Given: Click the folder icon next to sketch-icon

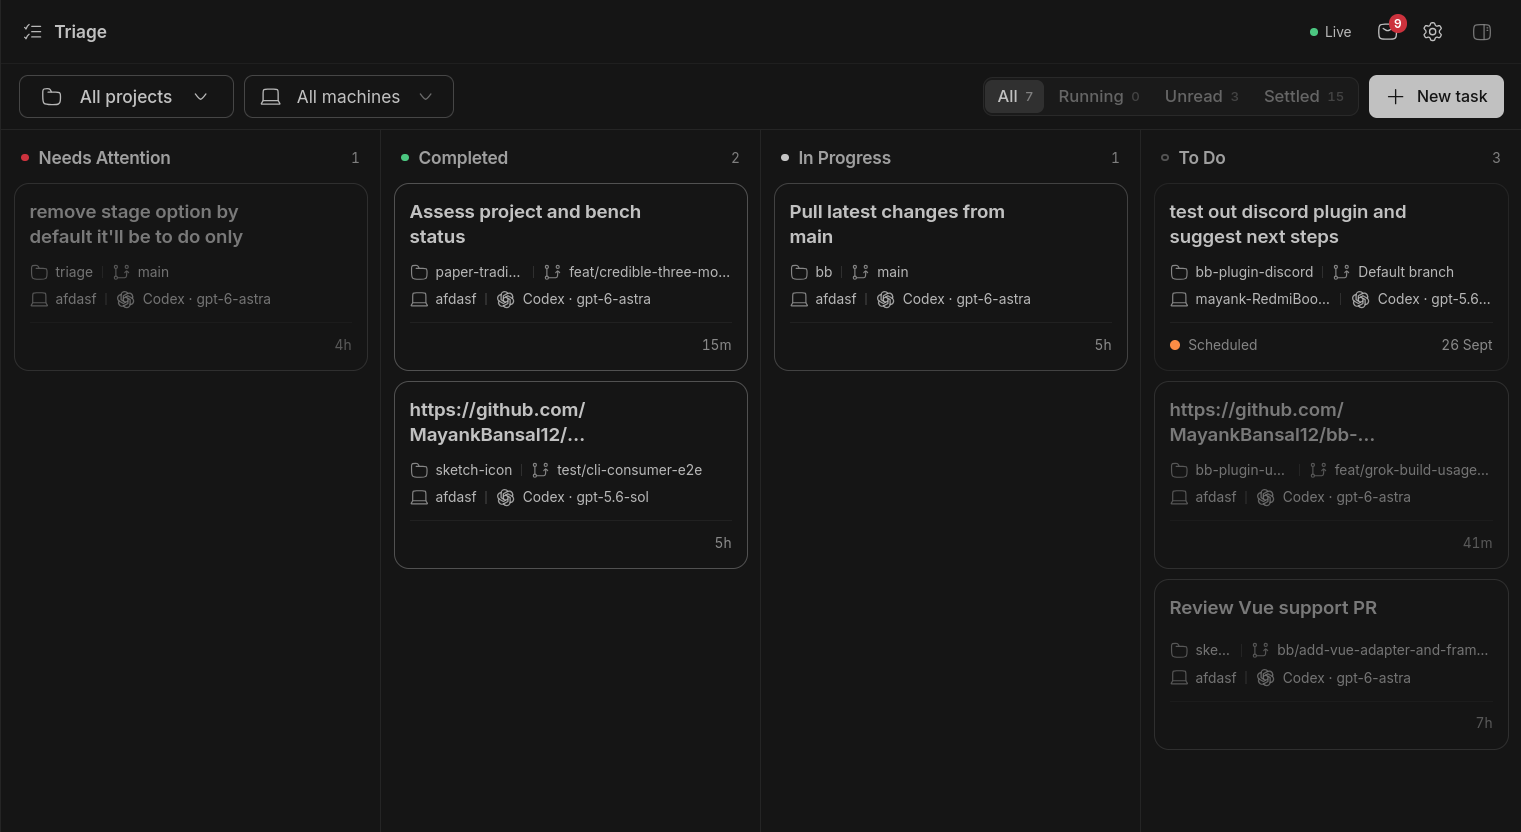Looking at the screenshot, I should [x=419, y=470].
